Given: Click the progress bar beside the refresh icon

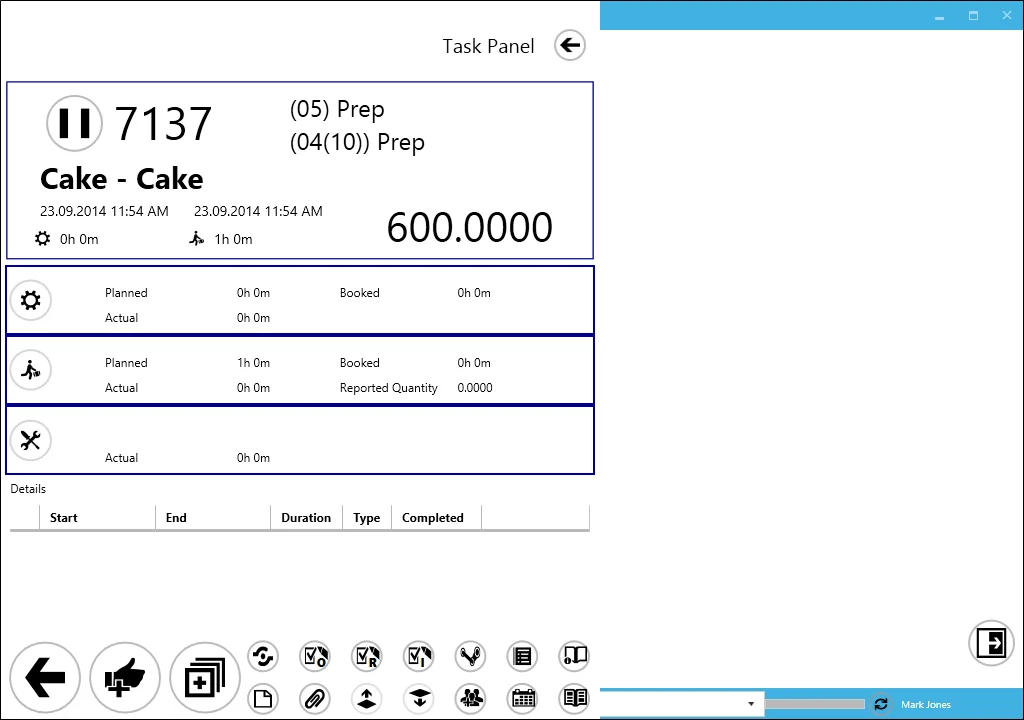Looking at the screenshot, I should click(815, 703).
